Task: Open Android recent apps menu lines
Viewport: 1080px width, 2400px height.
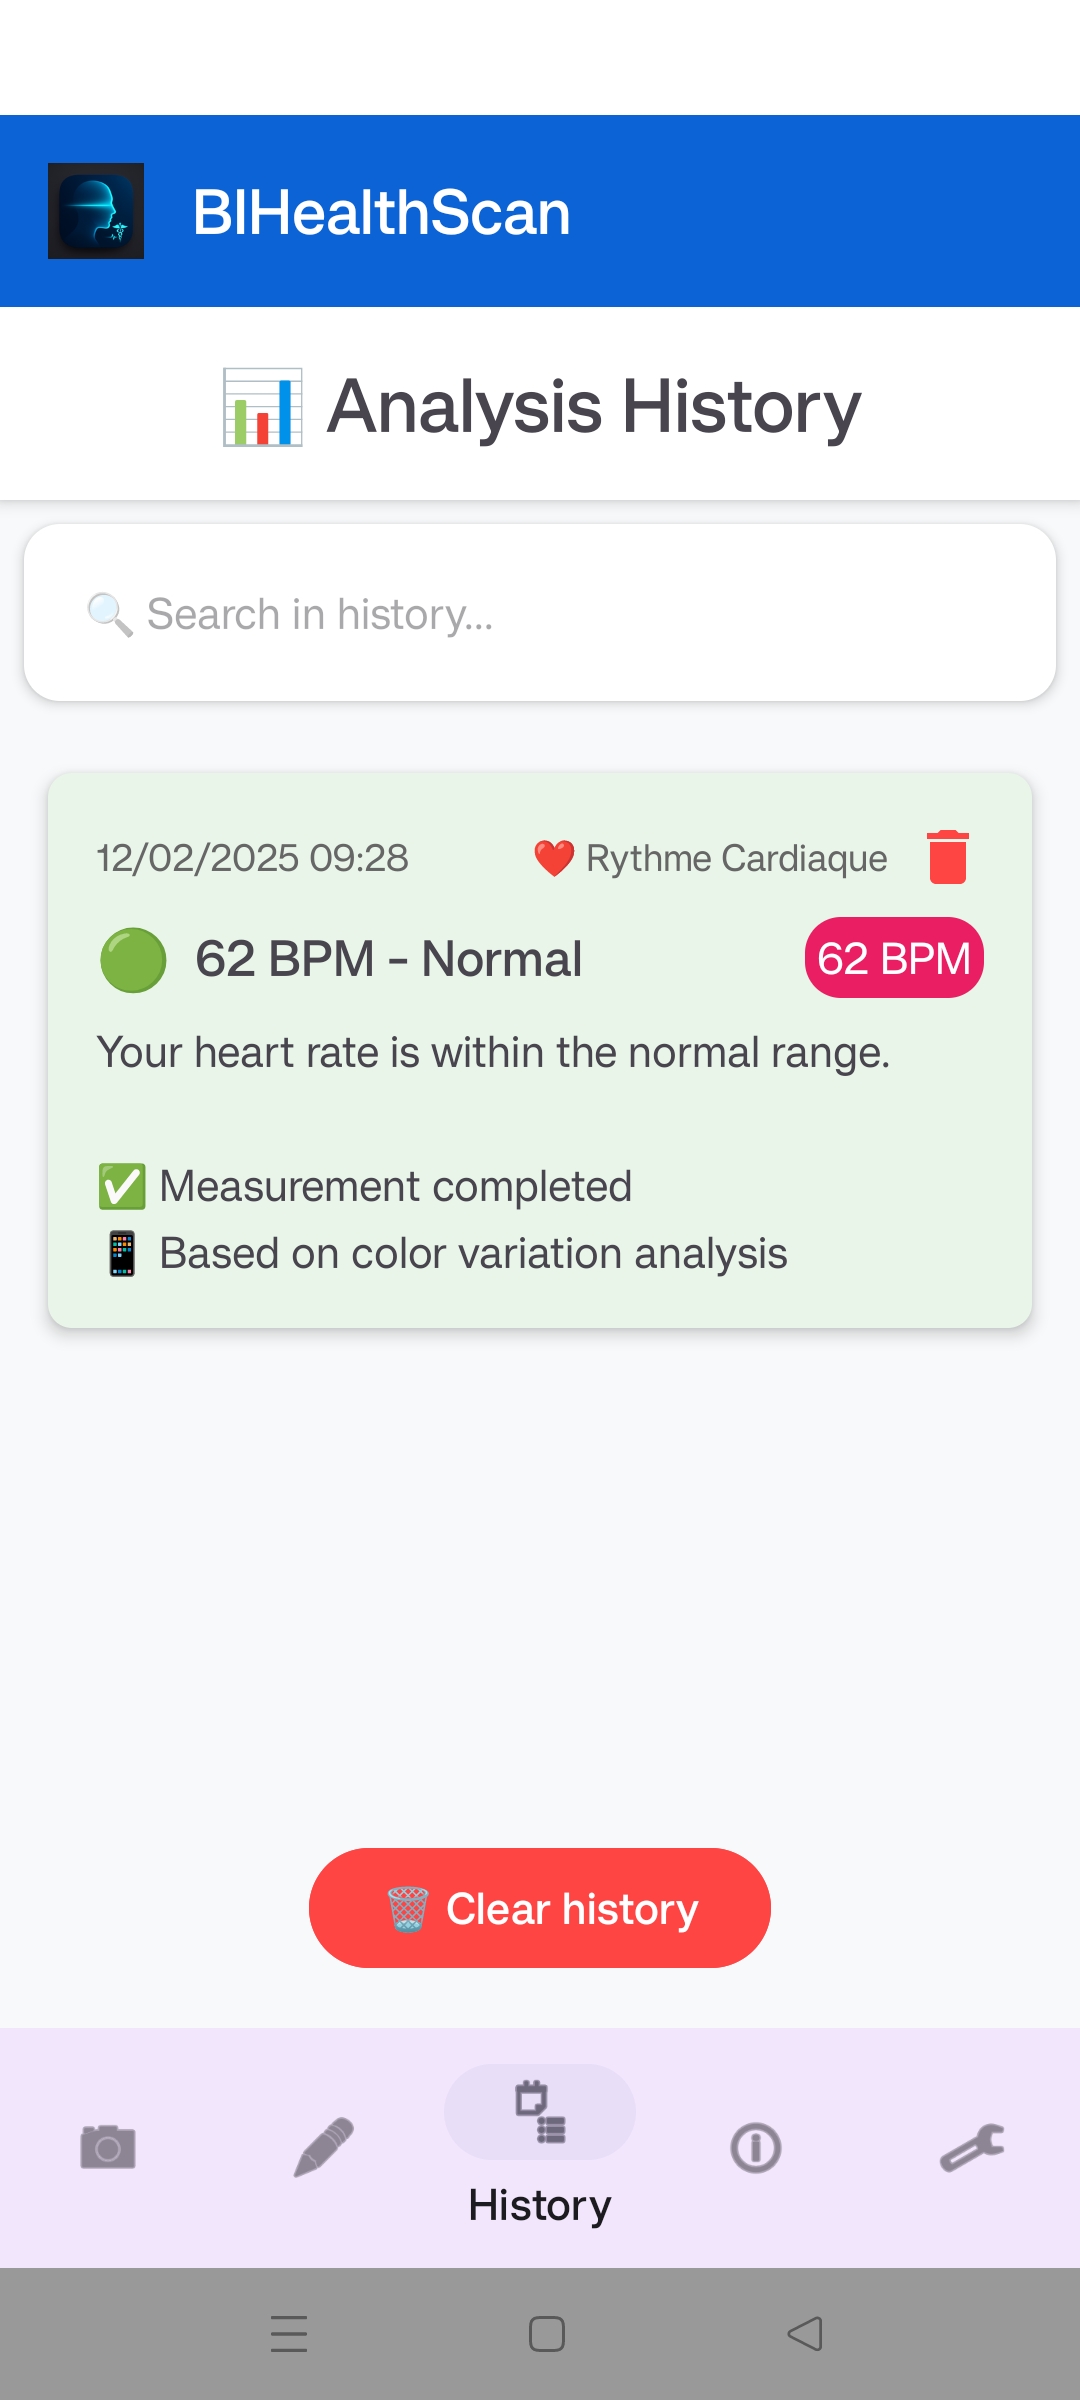Action: 289,2334
